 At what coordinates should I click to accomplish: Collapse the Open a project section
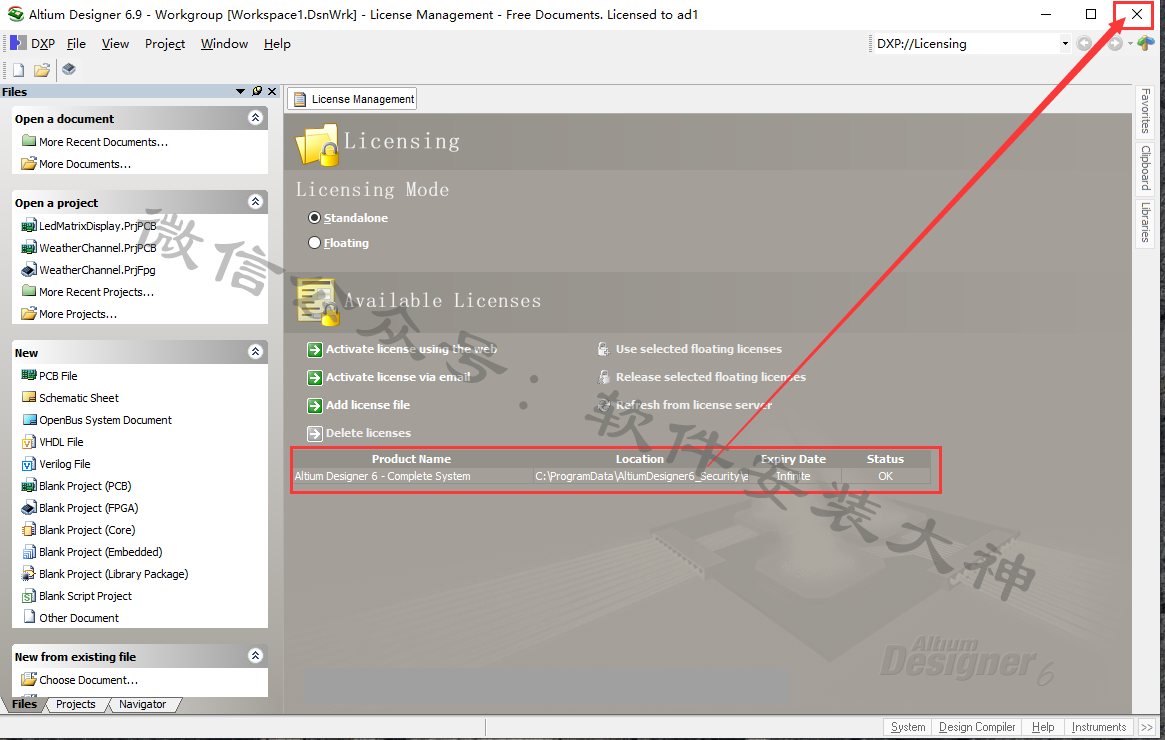coord(256,201)
